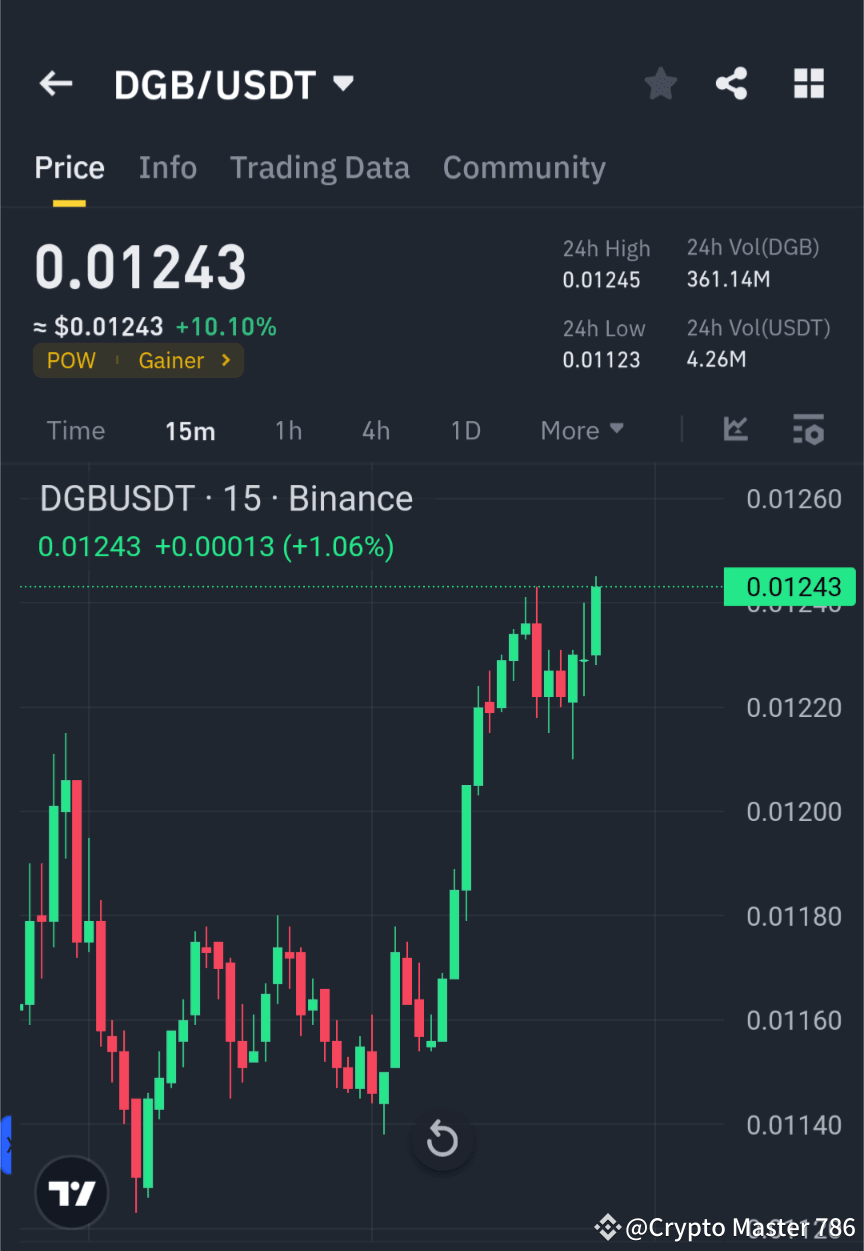864x1251 pixels.
Task: Expand the DGB/USDT pair selector
Action: pos(342,84)
